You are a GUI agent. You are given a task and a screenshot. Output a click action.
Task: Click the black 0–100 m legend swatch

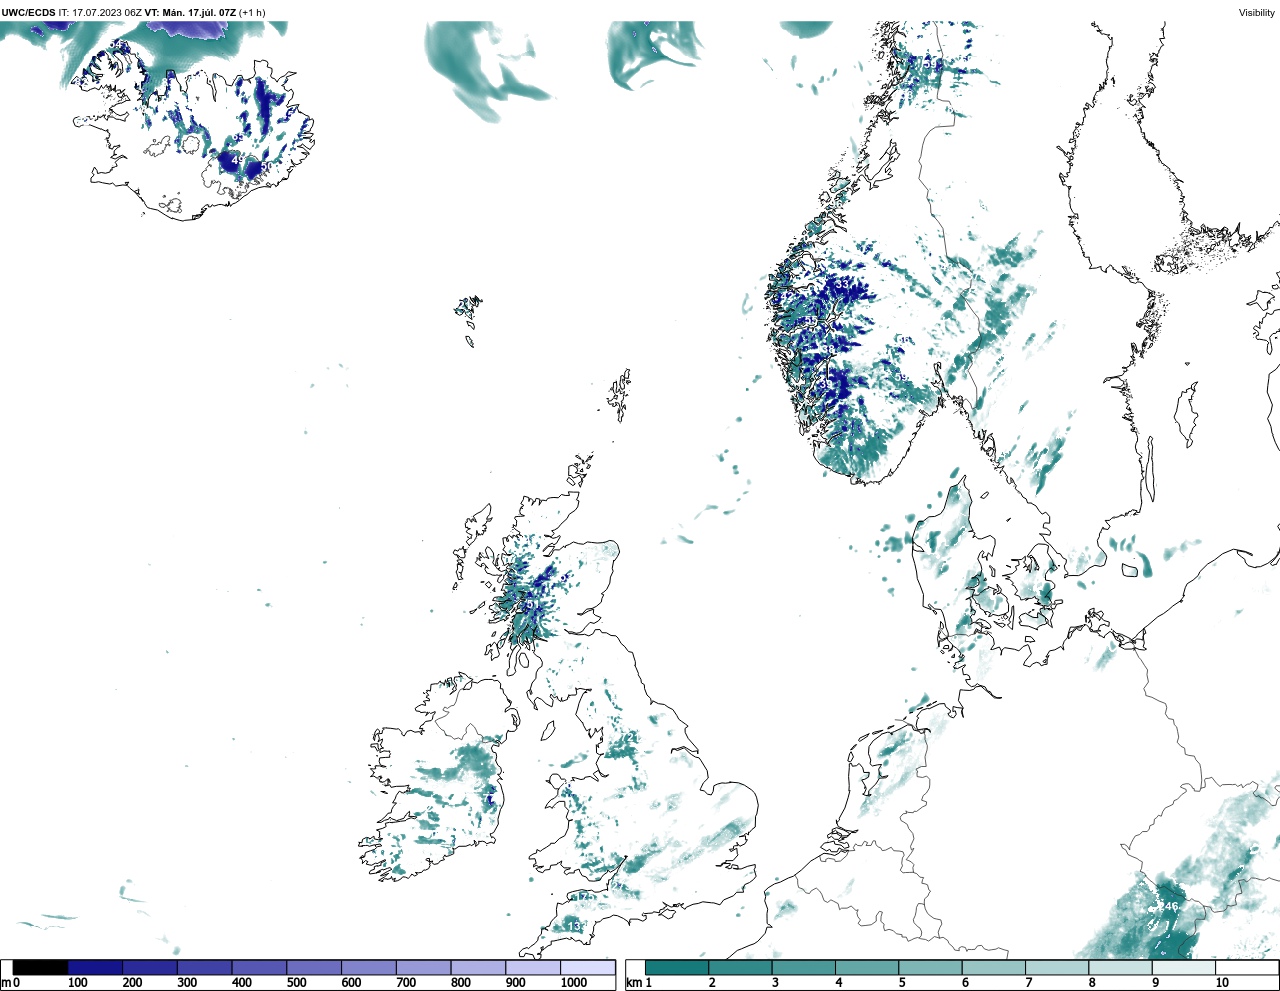click(40, 967)
